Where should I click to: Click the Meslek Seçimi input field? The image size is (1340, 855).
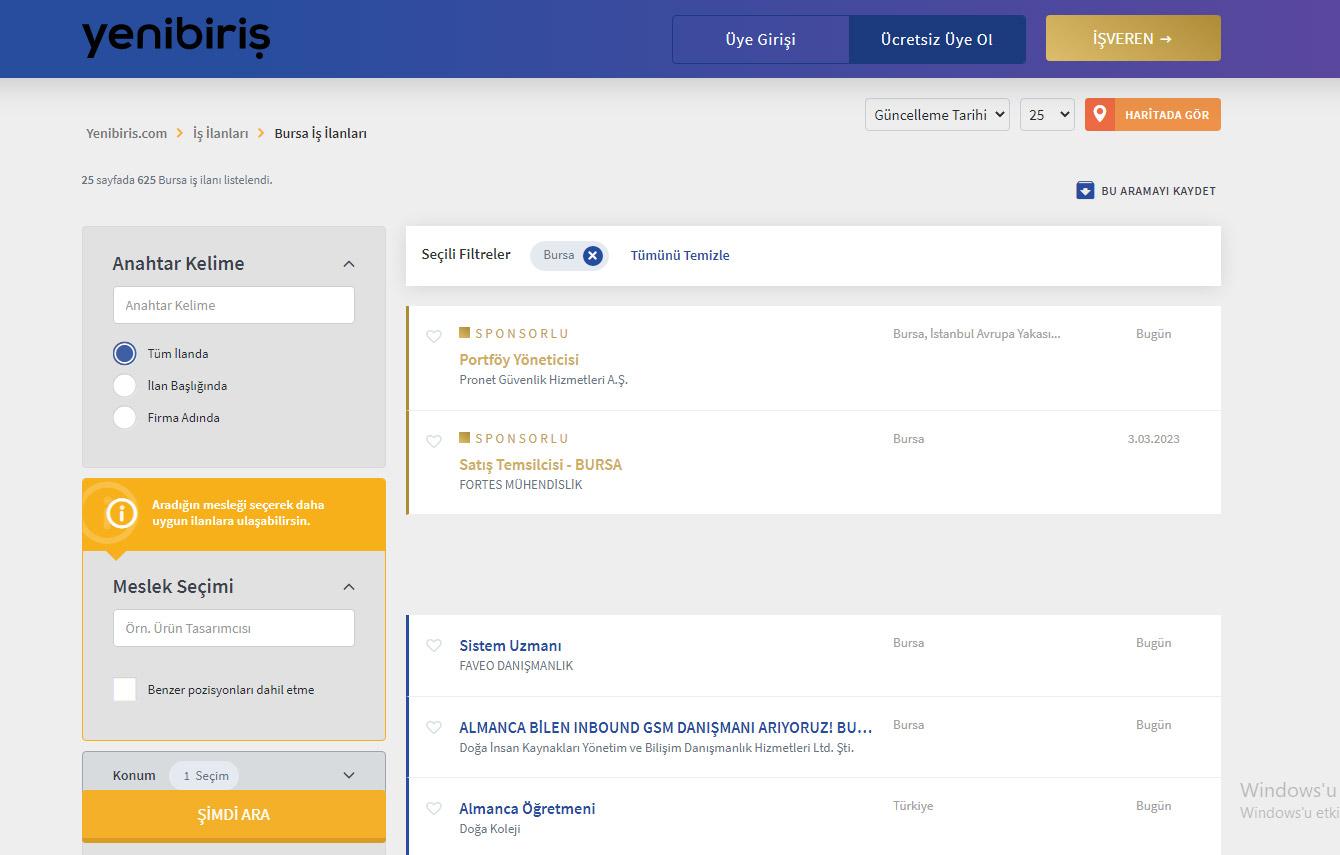click(x=234, y=629)
